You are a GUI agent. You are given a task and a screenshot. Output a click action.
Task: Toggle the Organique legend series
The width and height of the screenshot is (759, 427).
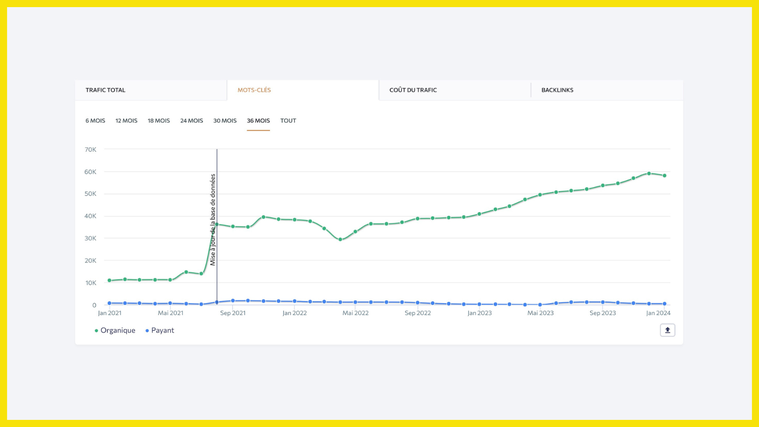click(115, 330)
